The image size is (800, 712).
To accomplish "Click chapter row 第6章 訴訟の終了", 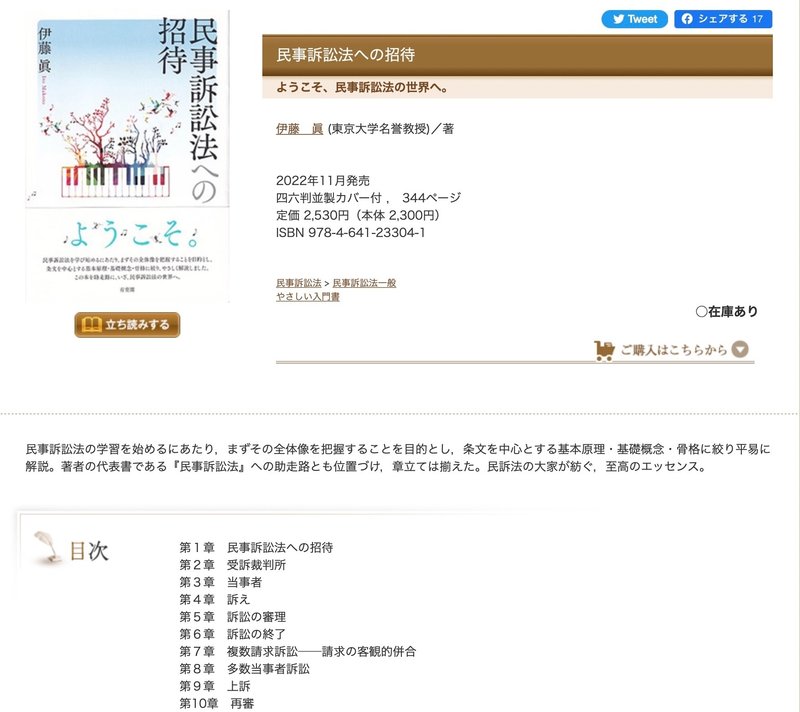I will tap(232, 634).
